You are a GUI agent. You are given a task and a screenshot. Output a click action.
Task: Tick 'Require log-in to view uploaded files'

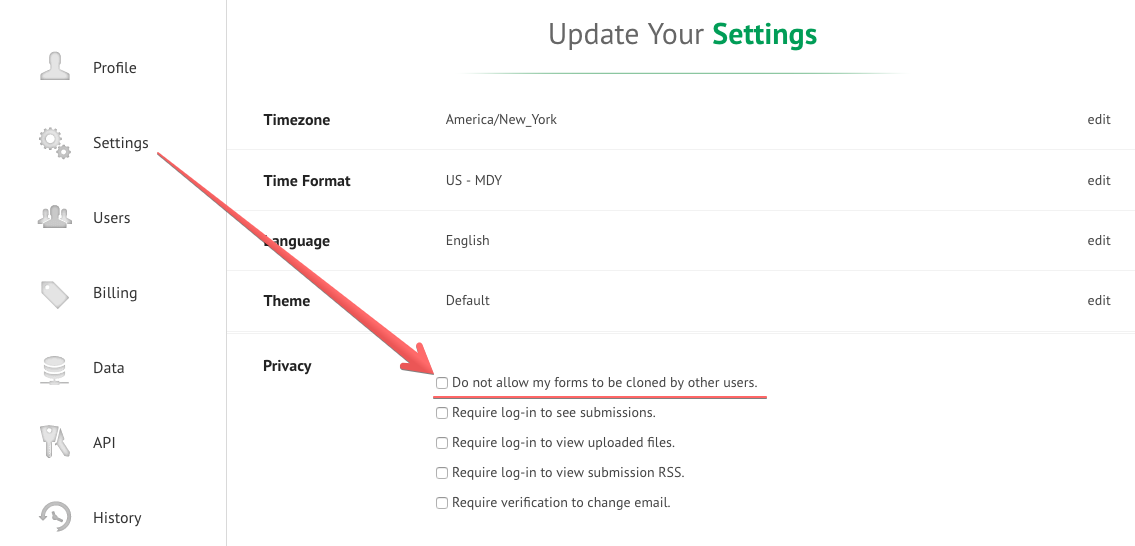[442, 443]
